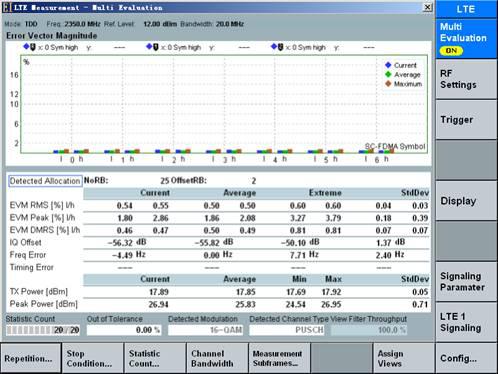This screenshot has height=374, width=498.
Task: Click the IQ Offset current value -56.32 dB
Action: point(127,242)
